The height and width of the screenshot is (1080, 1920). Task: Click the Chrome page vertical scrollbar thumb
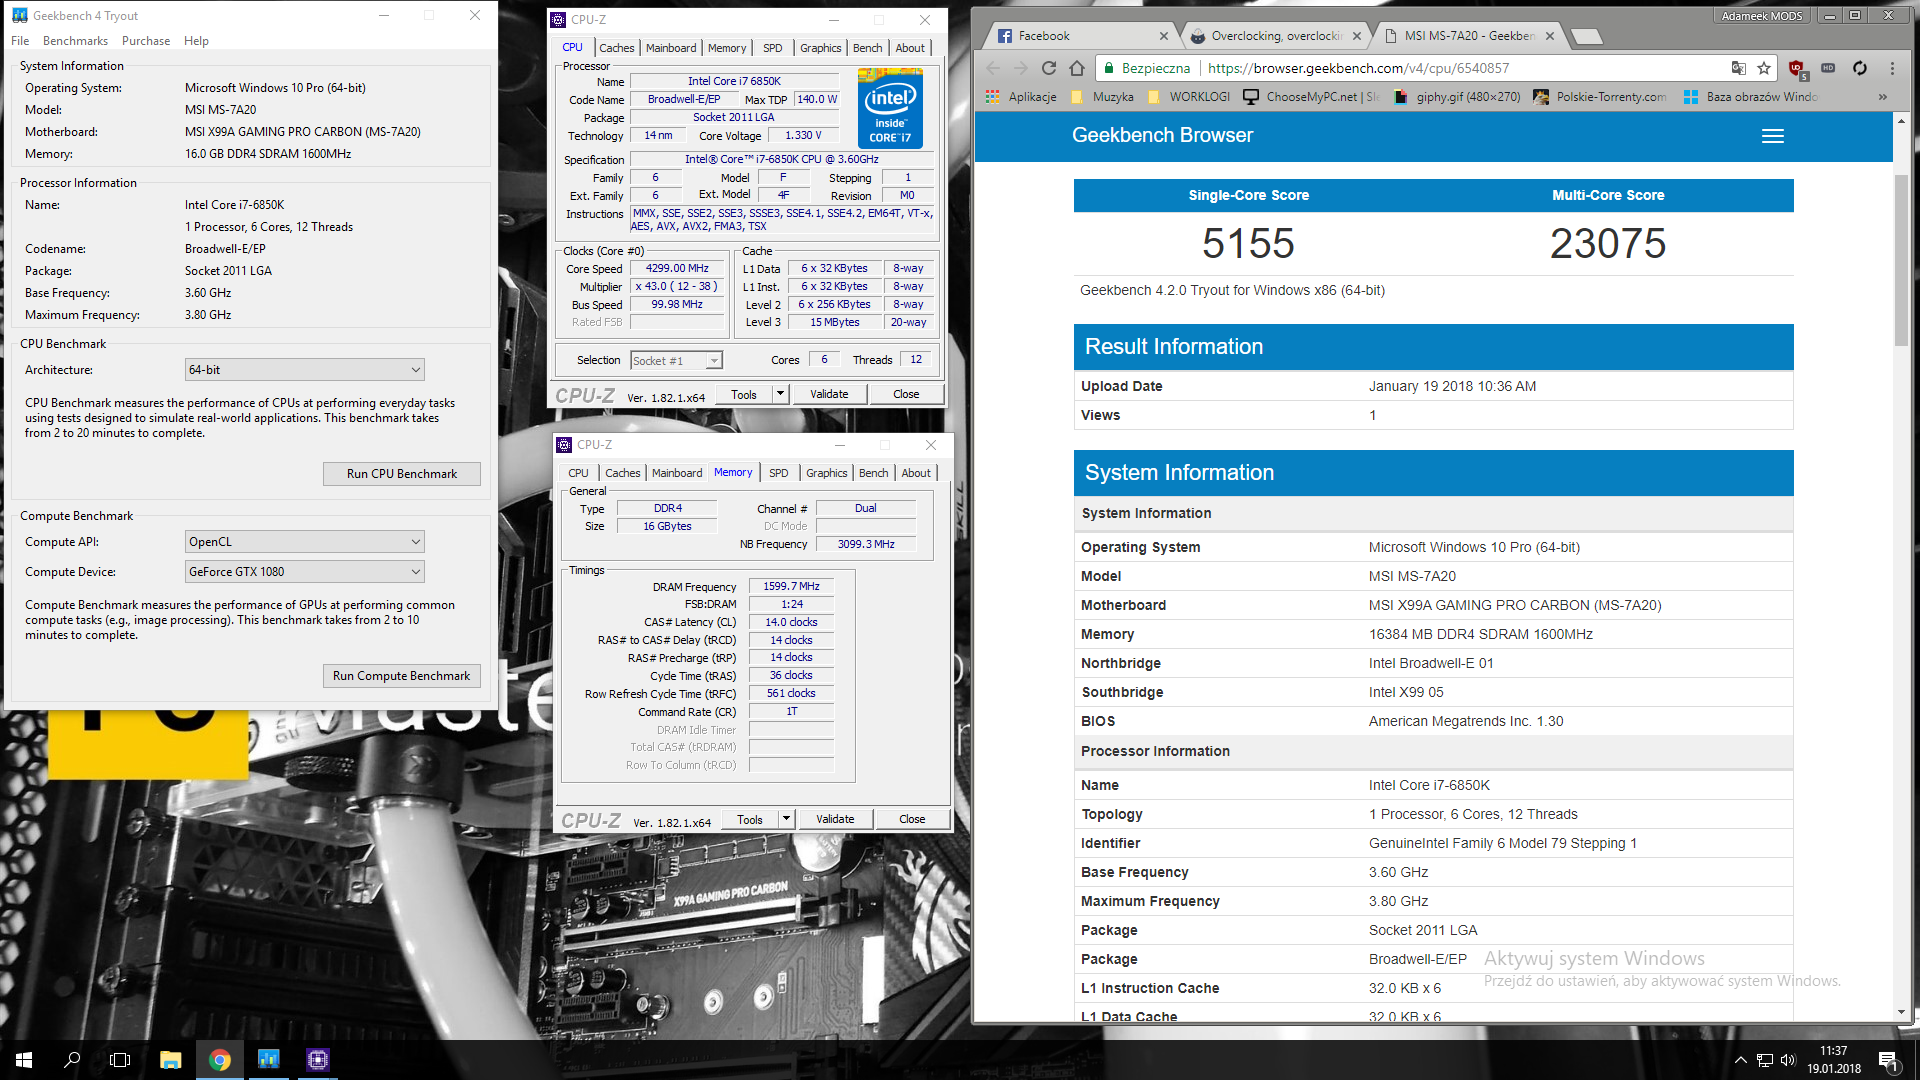coord(1902,260)
